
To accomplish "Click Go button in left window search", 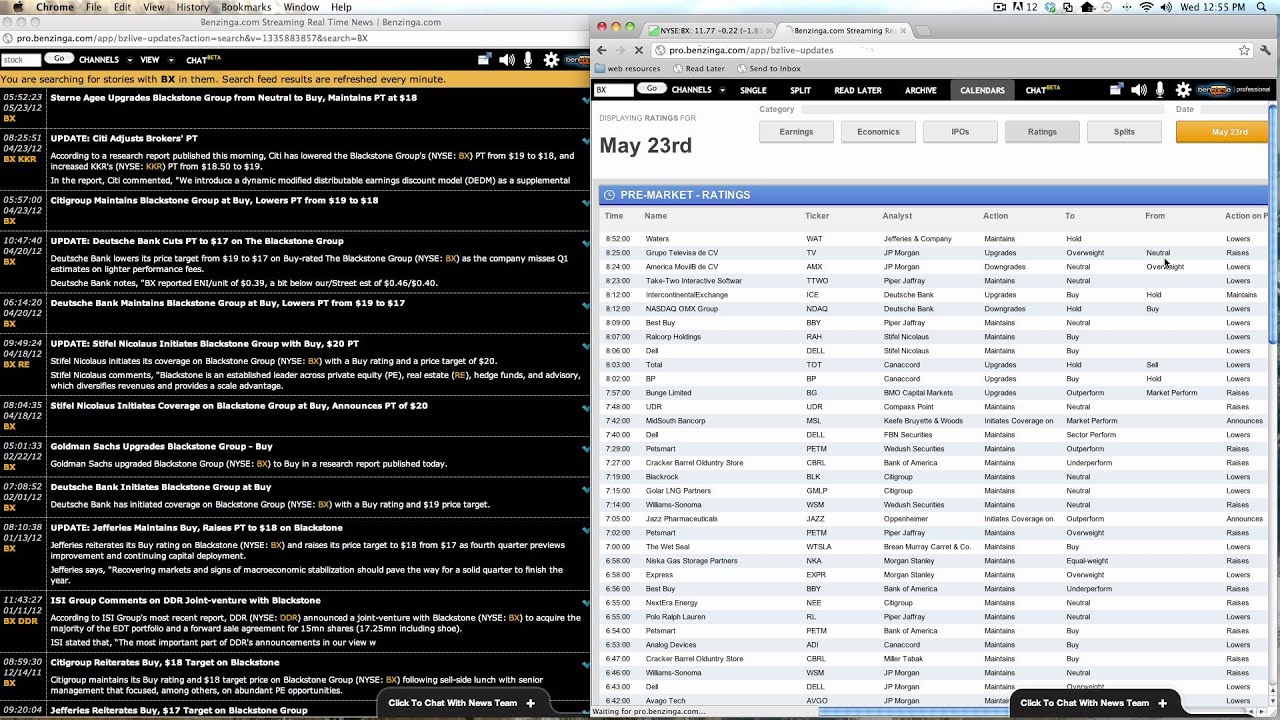I will coord(59,59).
